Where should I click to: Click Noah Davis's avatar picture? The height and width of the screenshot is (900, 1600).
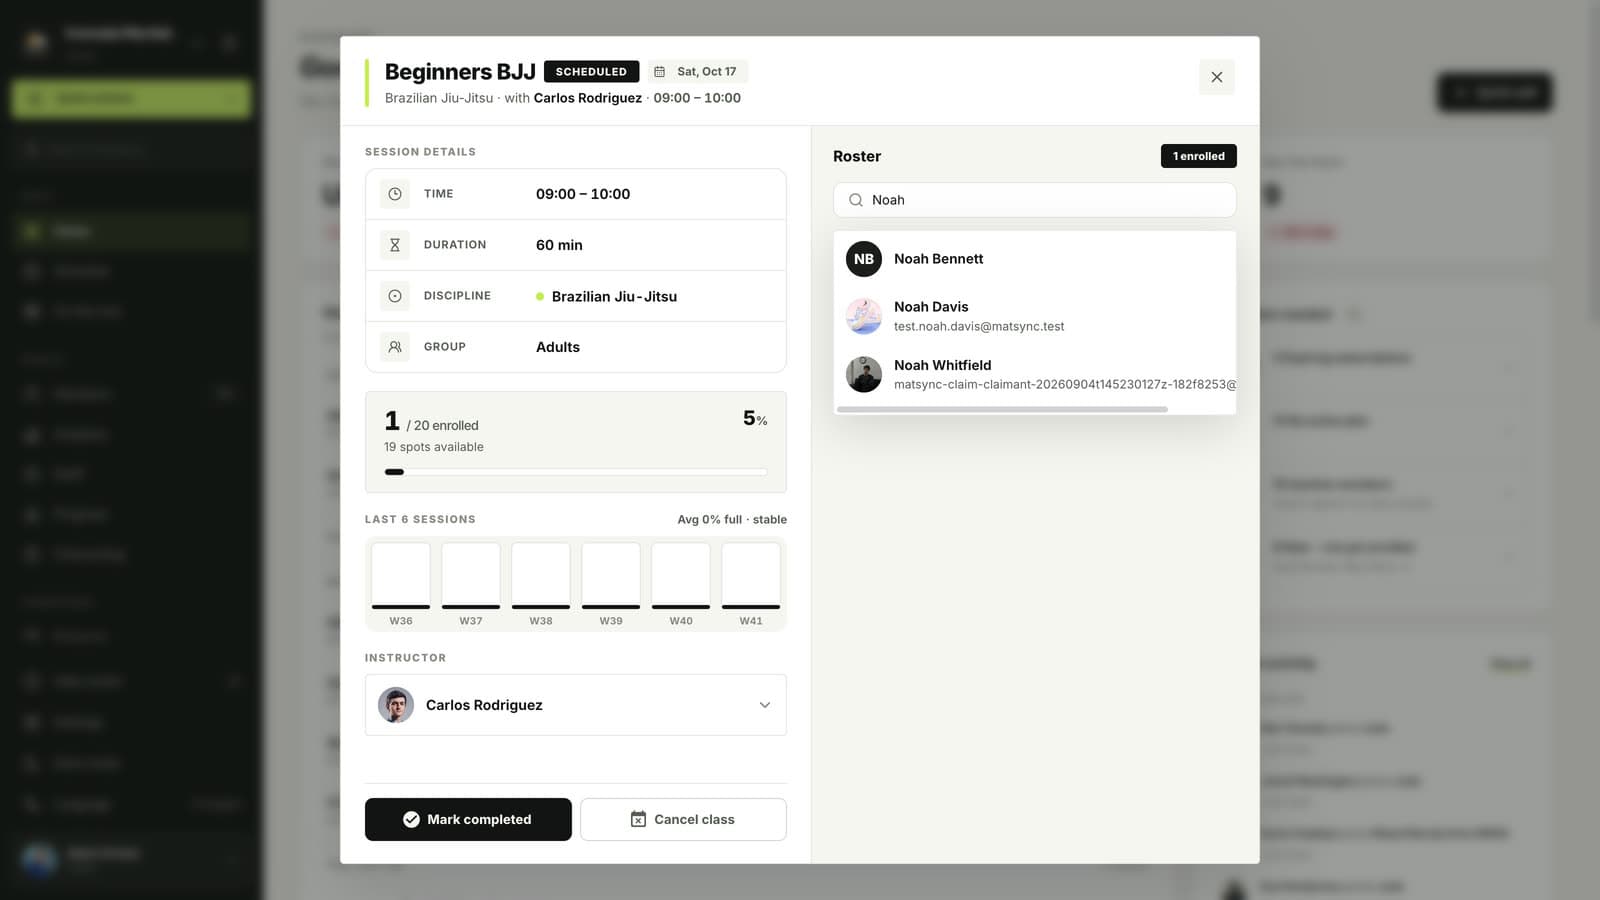pyautogui.click(x=864, y=316)
